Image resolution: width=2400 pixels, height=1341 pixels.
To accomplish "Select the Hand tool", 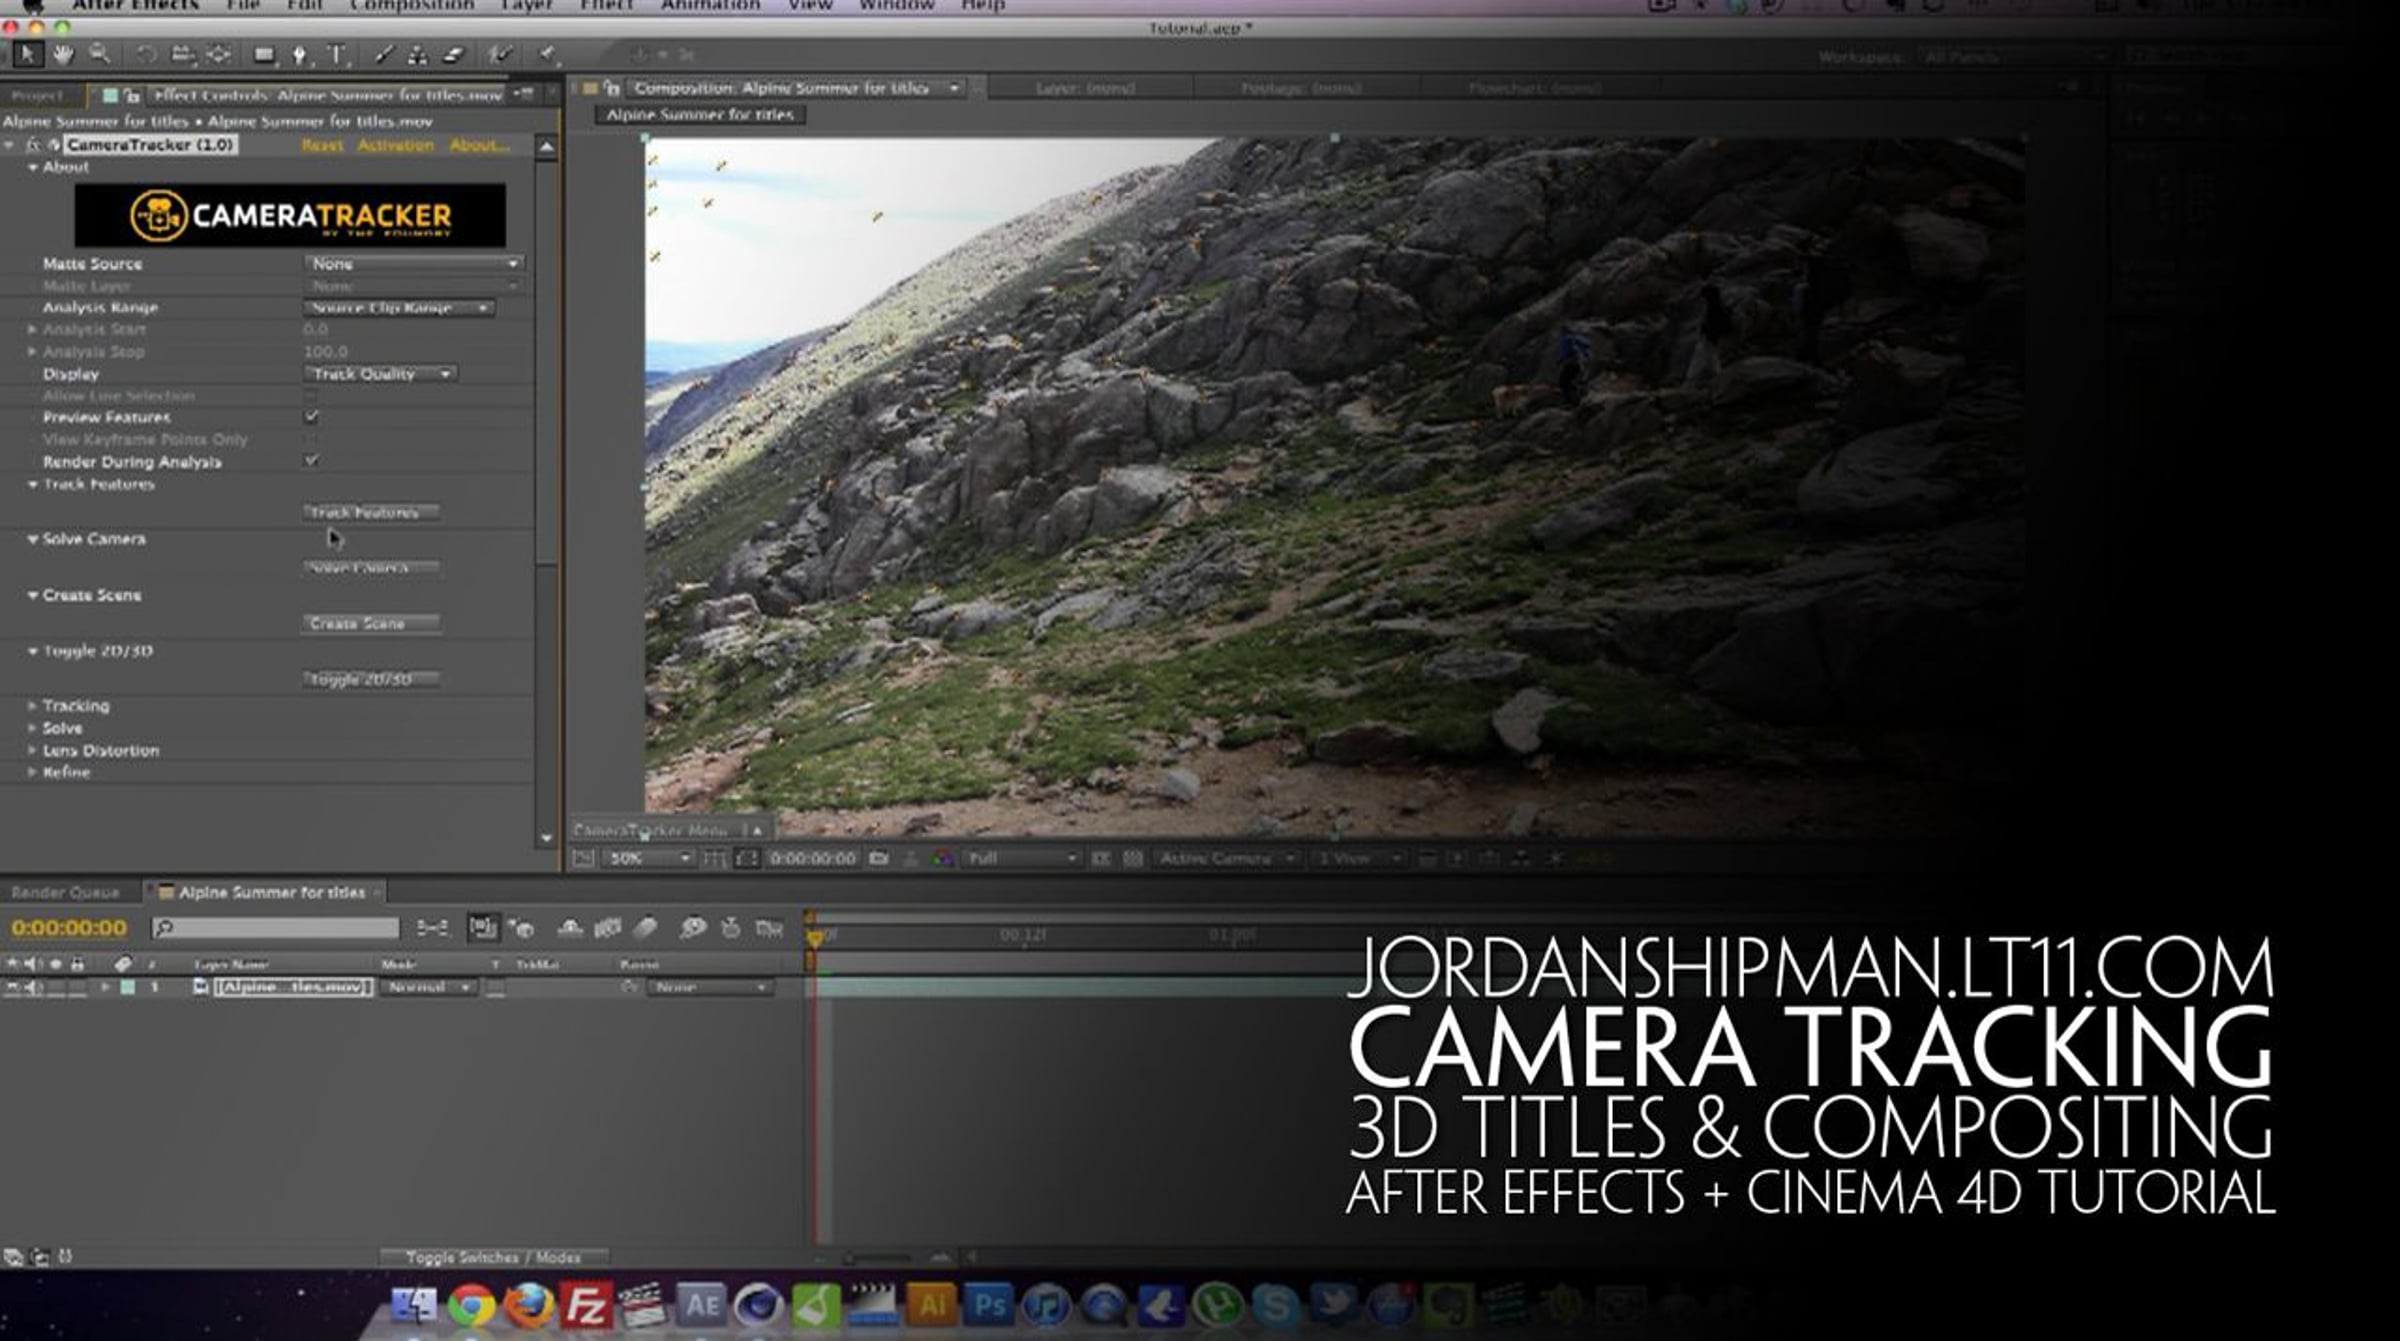I will click(x=64, y=54).
